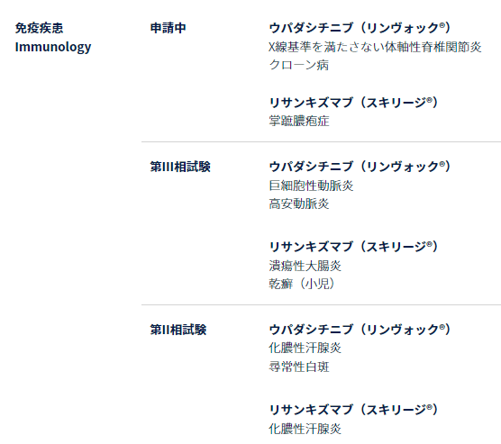501x444 pixels.
Task: Click the 申請中 status label
Action: tap(168, 28)
